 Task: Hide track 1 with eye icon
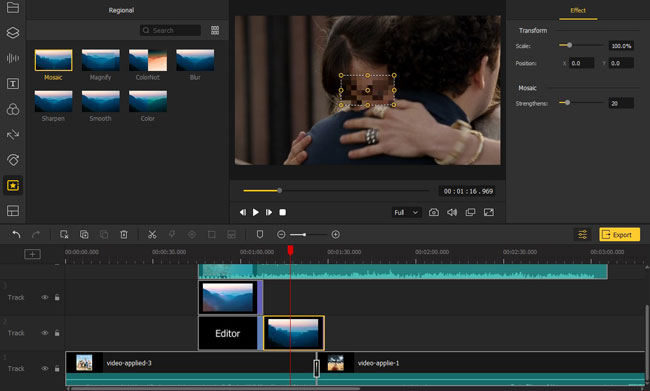44,368
